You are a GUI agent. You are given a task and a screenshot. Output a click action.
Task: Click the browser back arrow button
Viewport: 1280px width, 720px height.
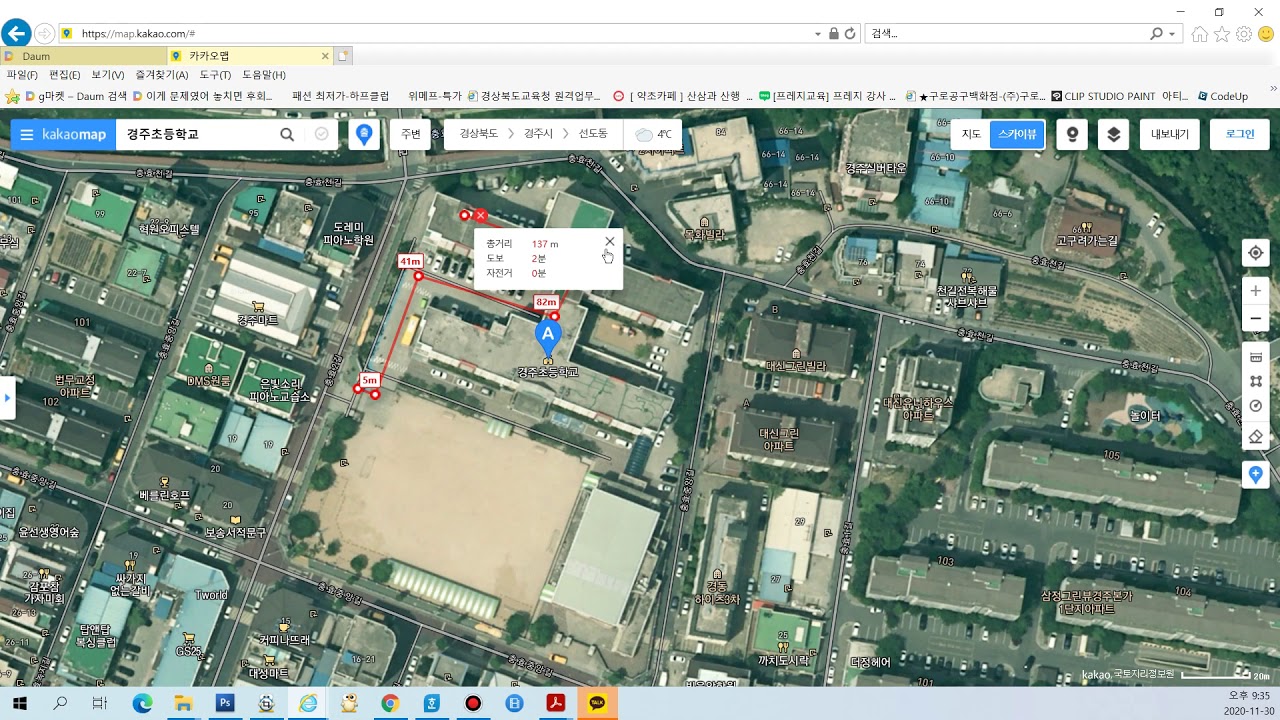(x=16, y=33)
